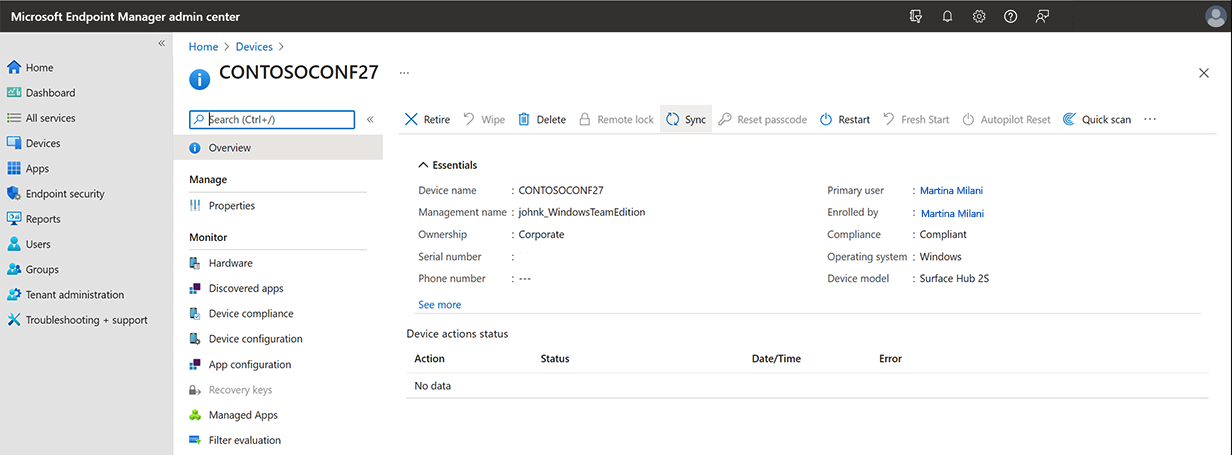Click the Status column header

pos(555,359)
